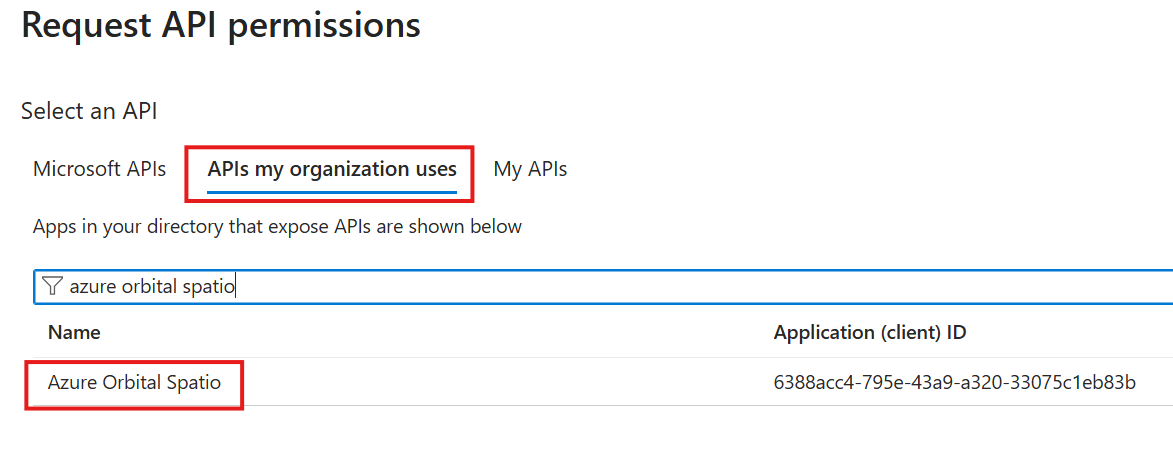Open the My APIs tab
The width and height of the screenshot is (1173, 466).
click(x=530, y=169)
